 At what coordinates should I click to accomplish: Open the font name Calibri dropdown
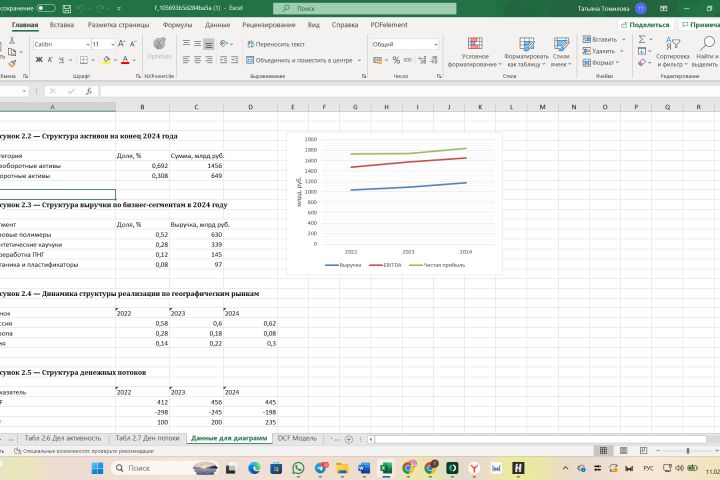(88, 44)
